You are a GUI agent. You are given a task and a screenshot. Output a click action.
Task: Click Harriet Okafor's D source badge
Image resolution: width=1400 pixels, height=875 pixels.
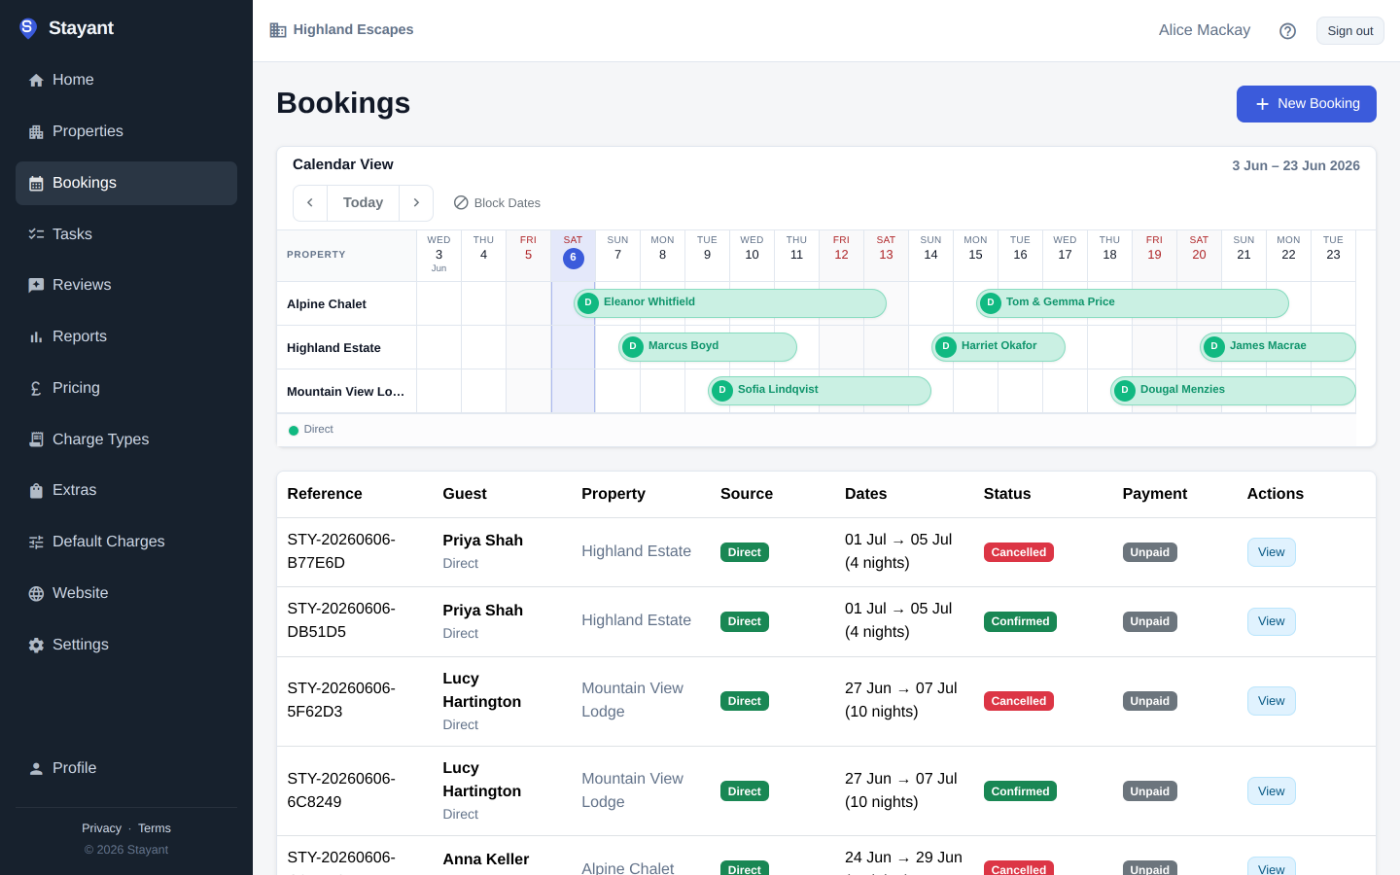(x=946, y=347)
